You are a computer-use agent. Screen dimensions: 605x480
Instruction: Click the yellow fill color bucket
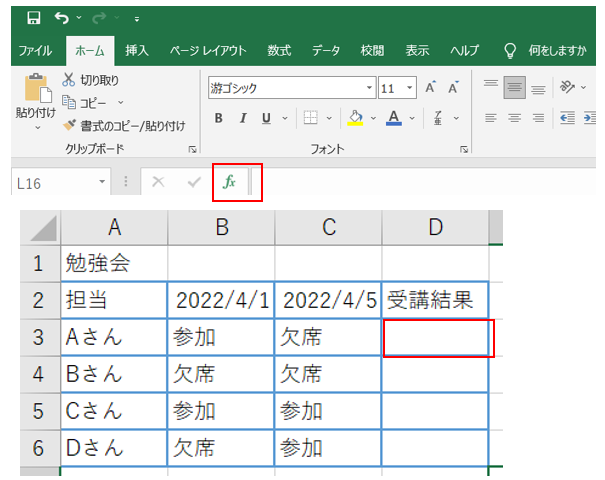click(355, 118)
